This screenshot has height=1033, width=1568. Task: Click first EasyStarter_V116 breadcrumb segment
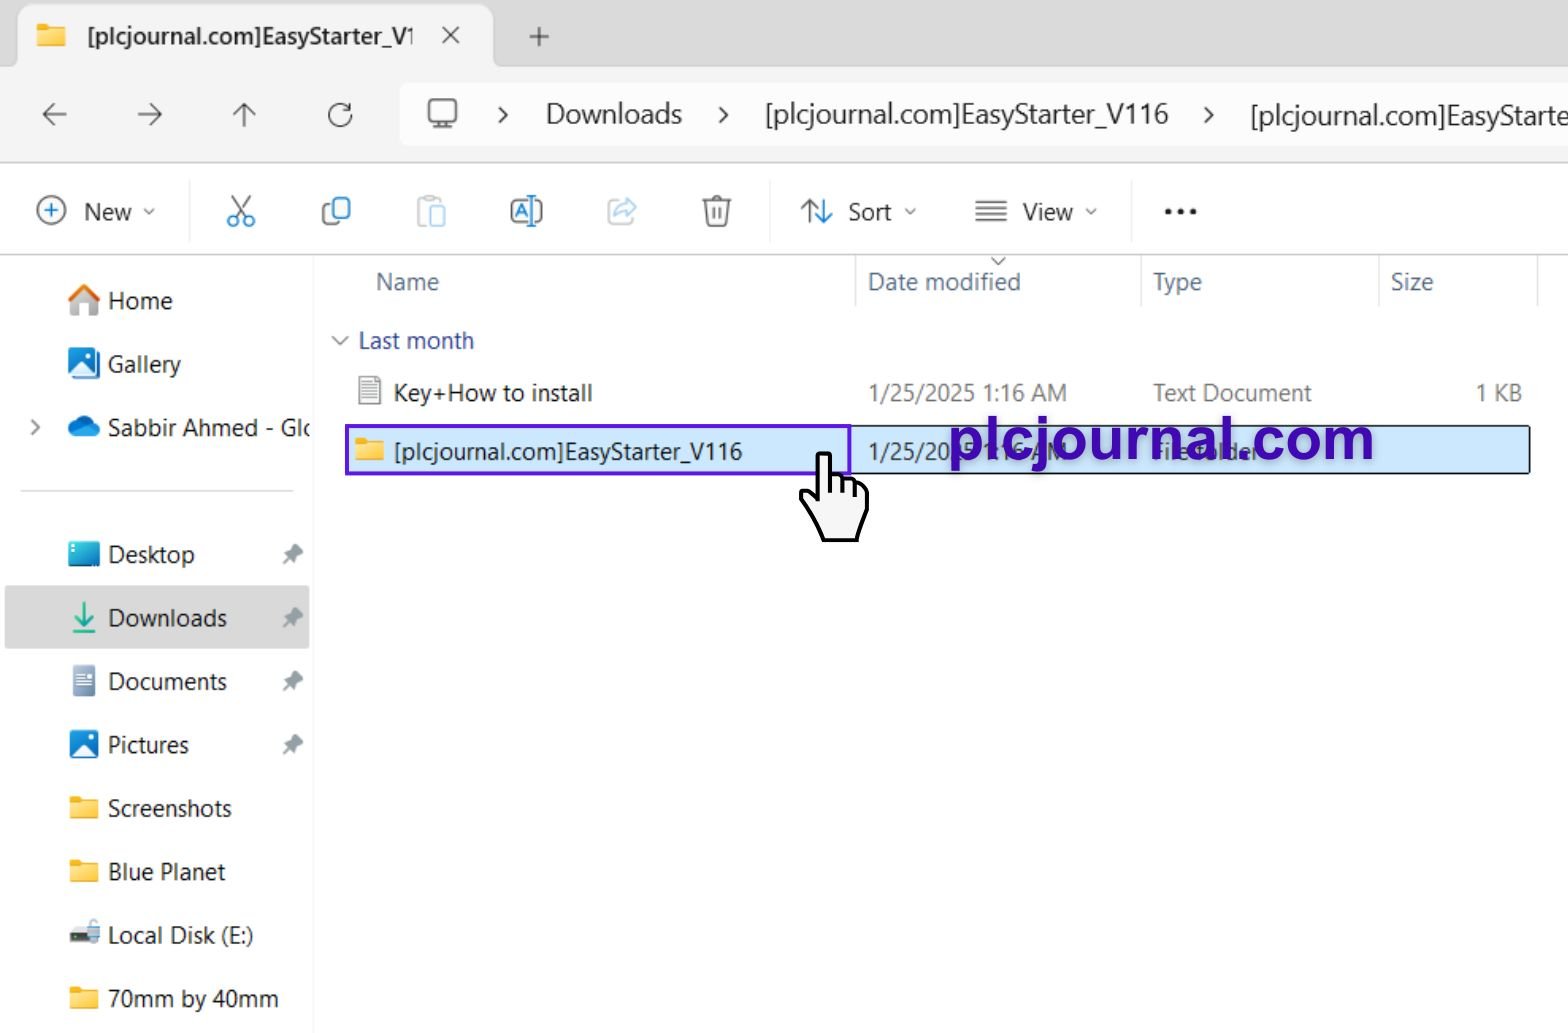click(966, 114)
